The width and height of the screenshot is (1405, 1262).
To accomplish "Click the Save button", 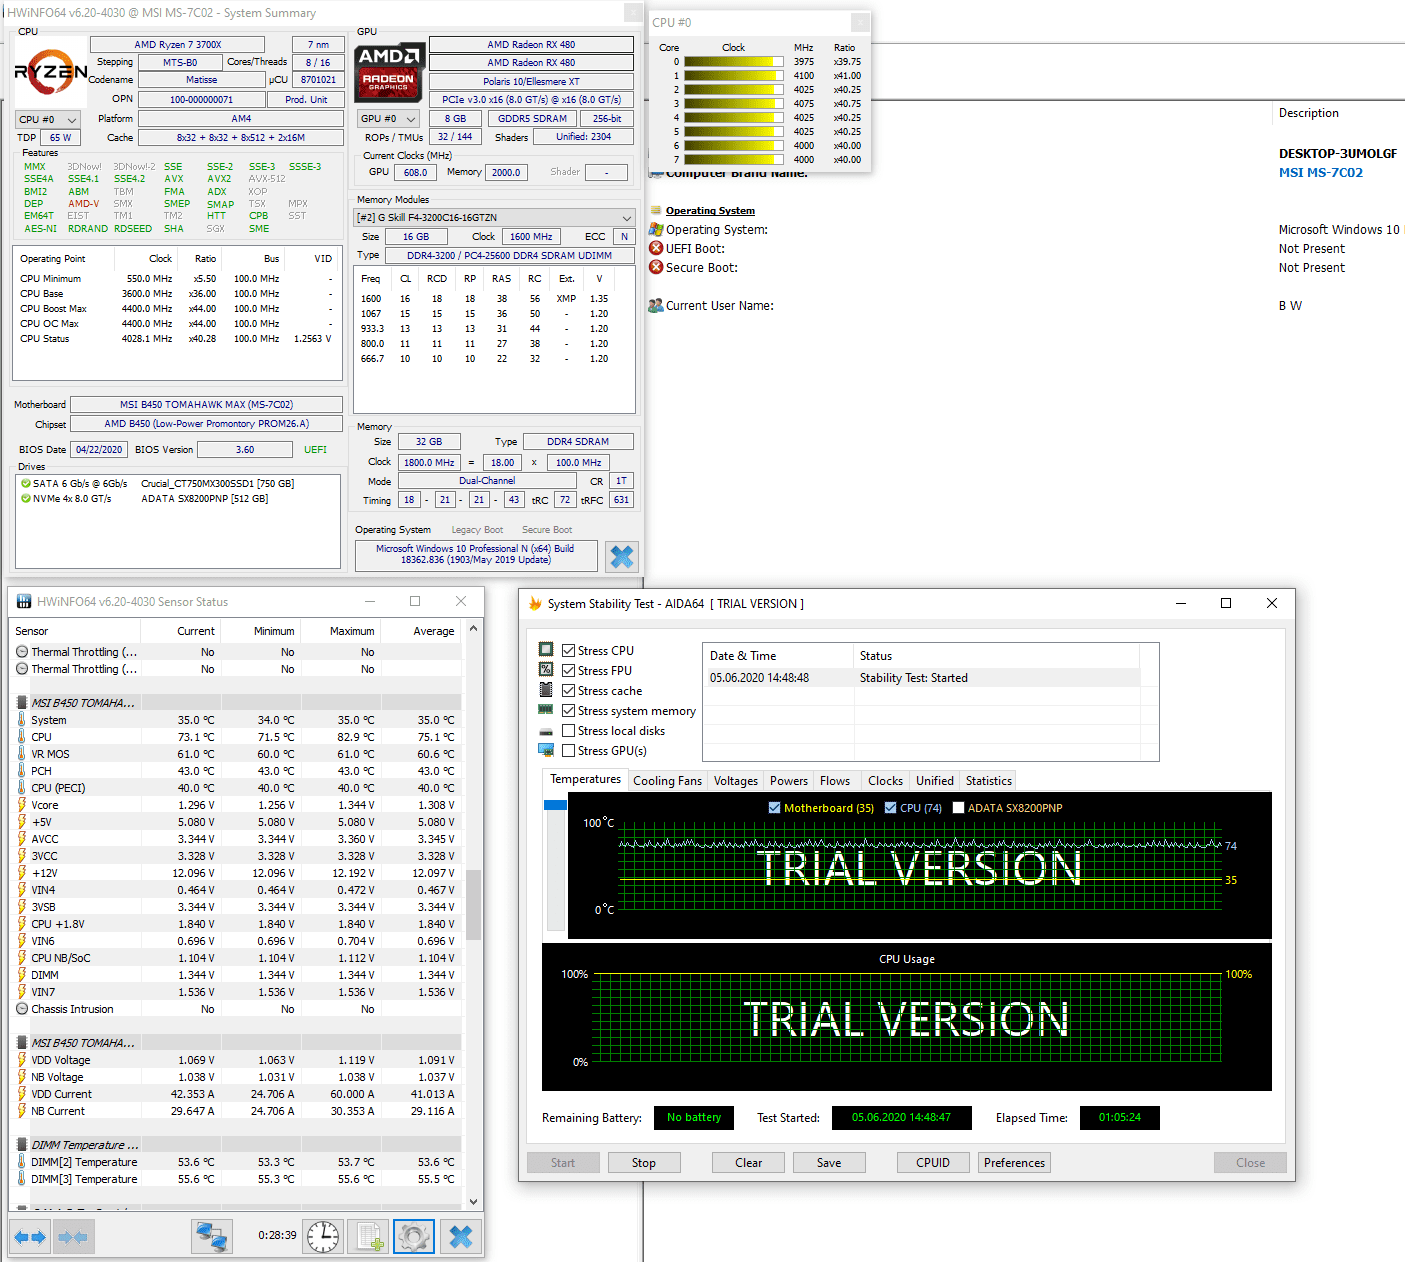I will [x=829, y=1162].
